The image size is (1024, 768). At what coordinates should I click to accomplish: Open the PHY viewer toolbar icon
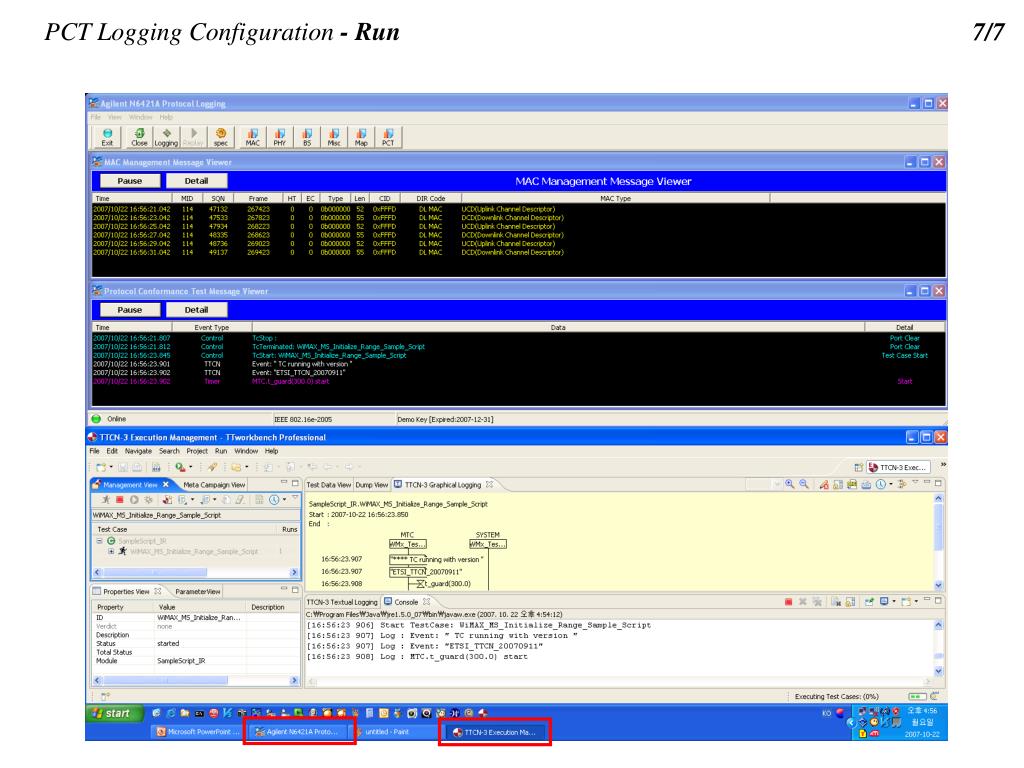280,136
